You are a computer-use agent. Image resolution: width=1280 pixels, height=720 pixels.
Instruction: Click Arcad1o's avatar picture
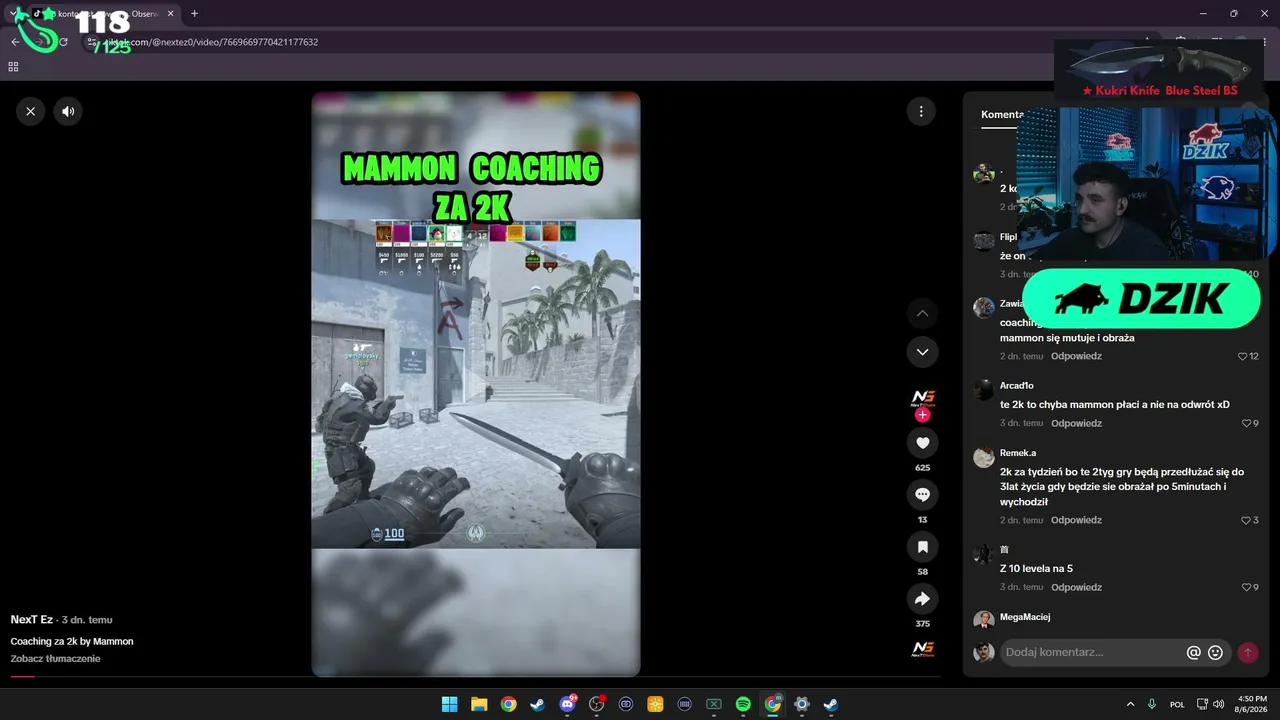[984, 390]
